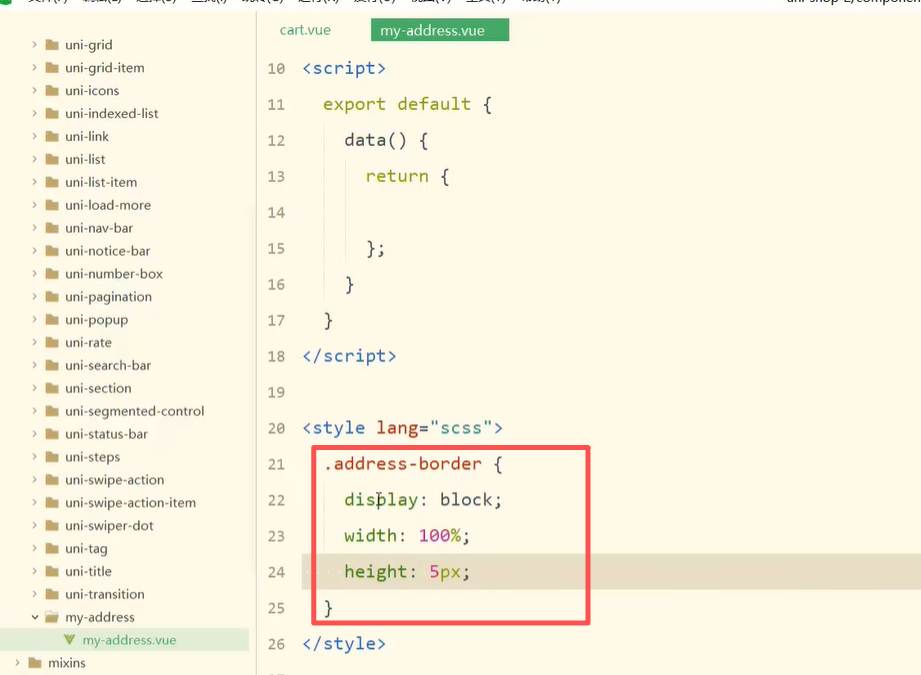Expand the mixins folder chevron
This screenshot has height=675, width=921.
coord(18,663)
